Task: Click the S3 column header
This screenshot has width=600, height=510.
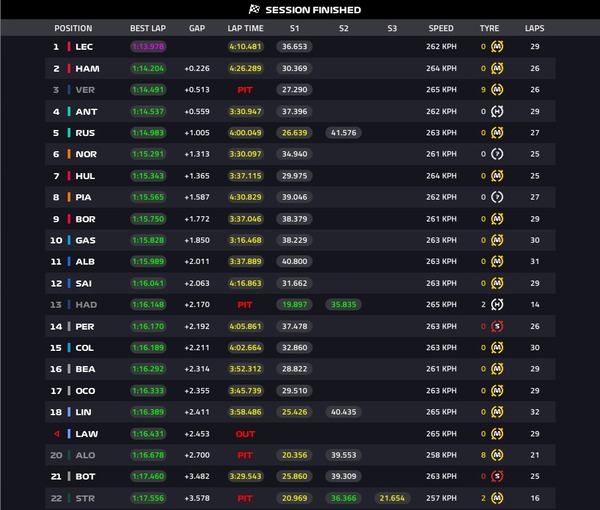Action: click(392, 28)
